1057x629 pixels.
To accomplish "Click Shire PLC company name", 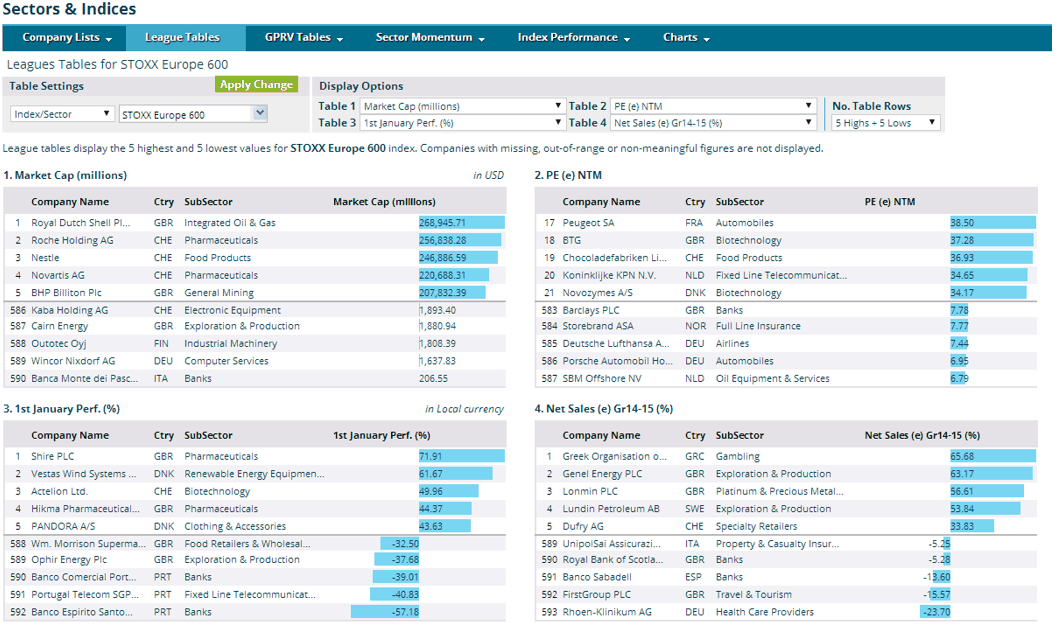I will [x=53, y=456].
